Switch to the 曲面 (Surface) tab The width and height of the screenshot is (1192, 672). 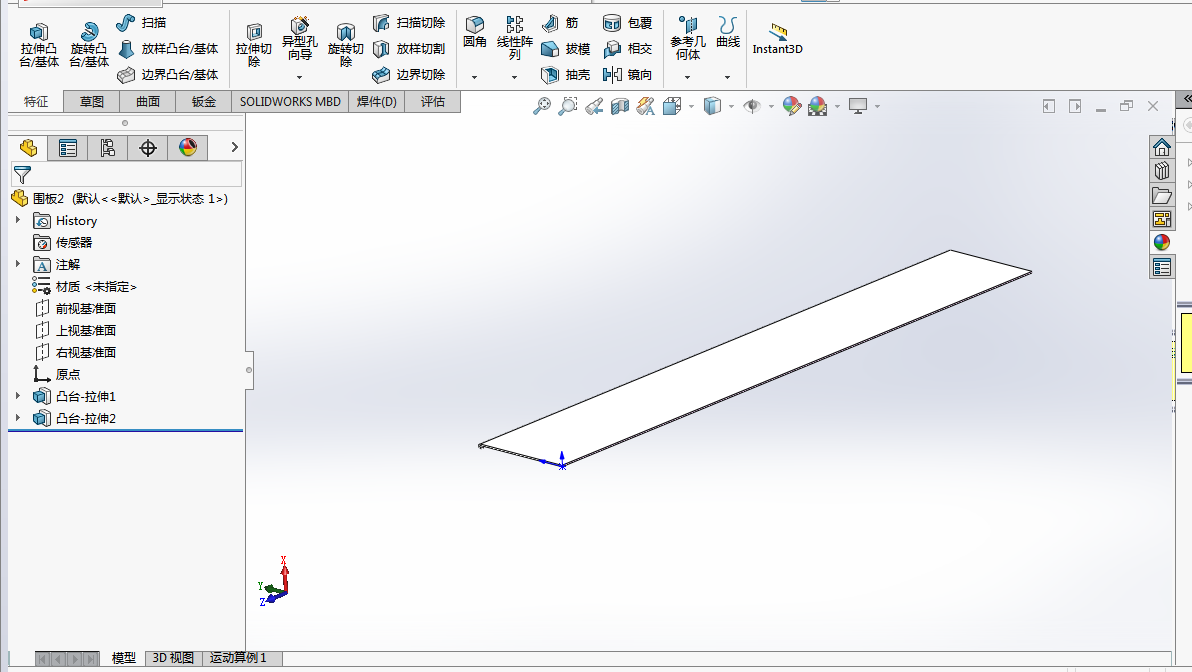click(148, 102)
